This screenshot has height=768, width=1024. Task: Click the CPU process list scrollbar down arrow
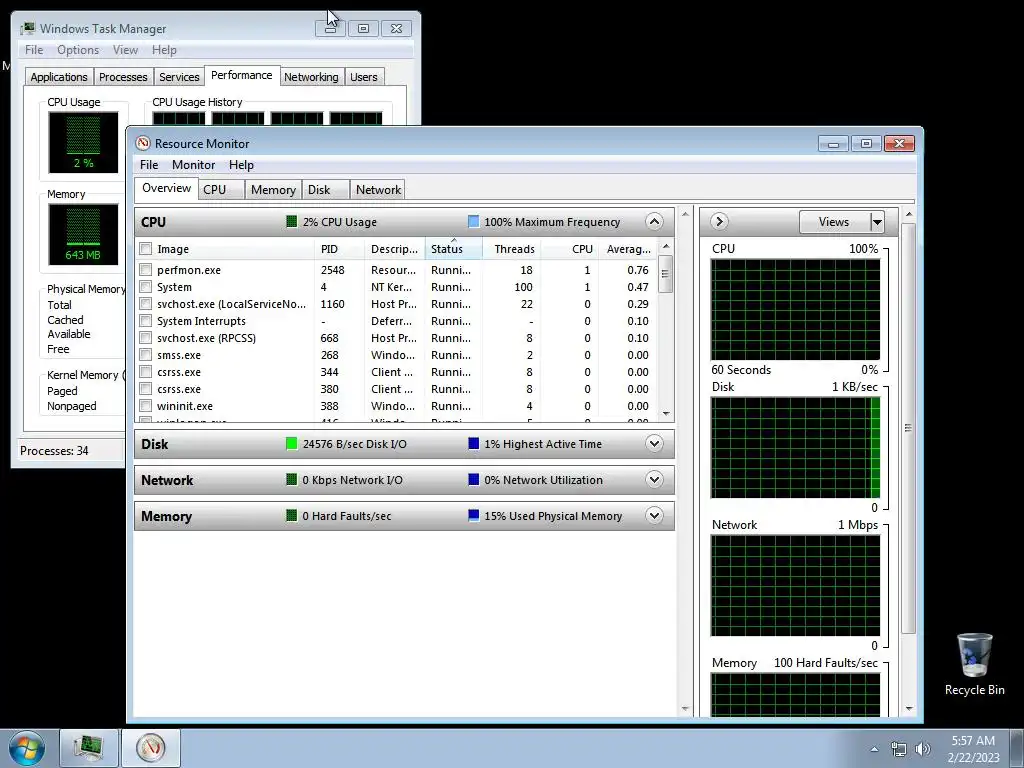665,413
